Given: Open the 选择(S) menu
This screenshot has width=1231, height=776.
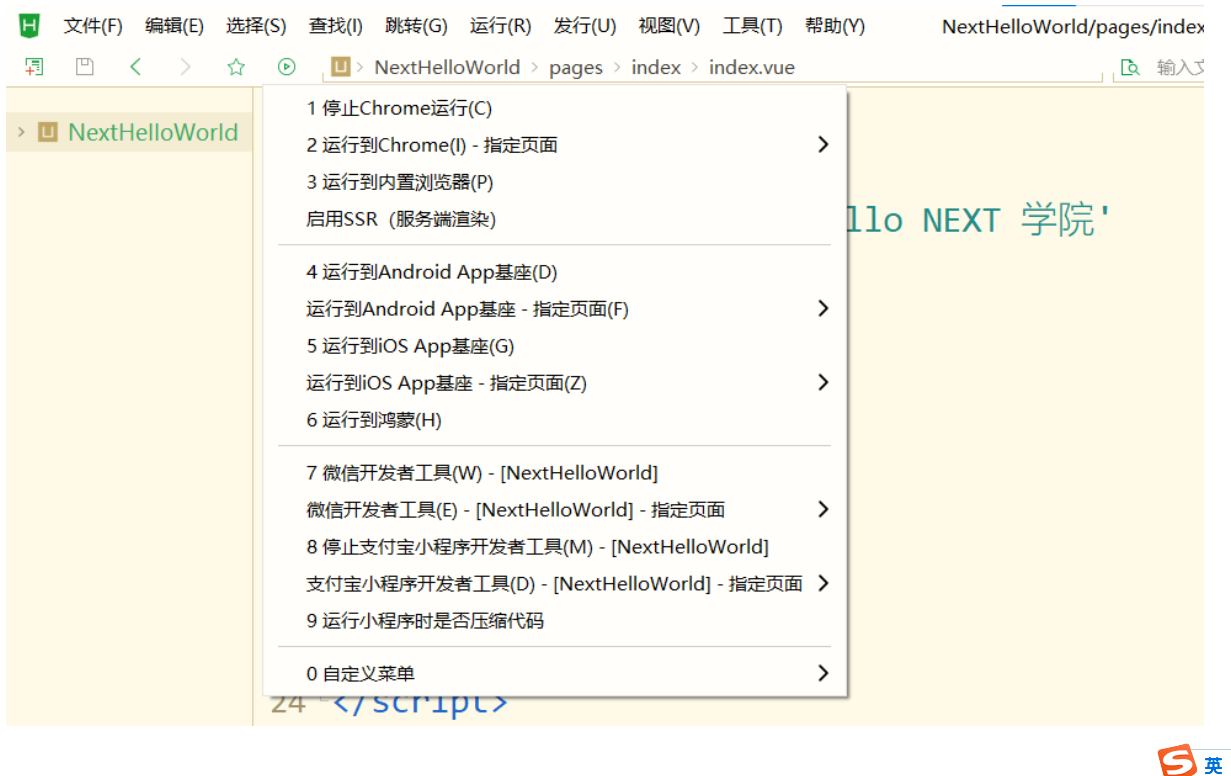Looking at the screenshot, I should coord(256,26).
